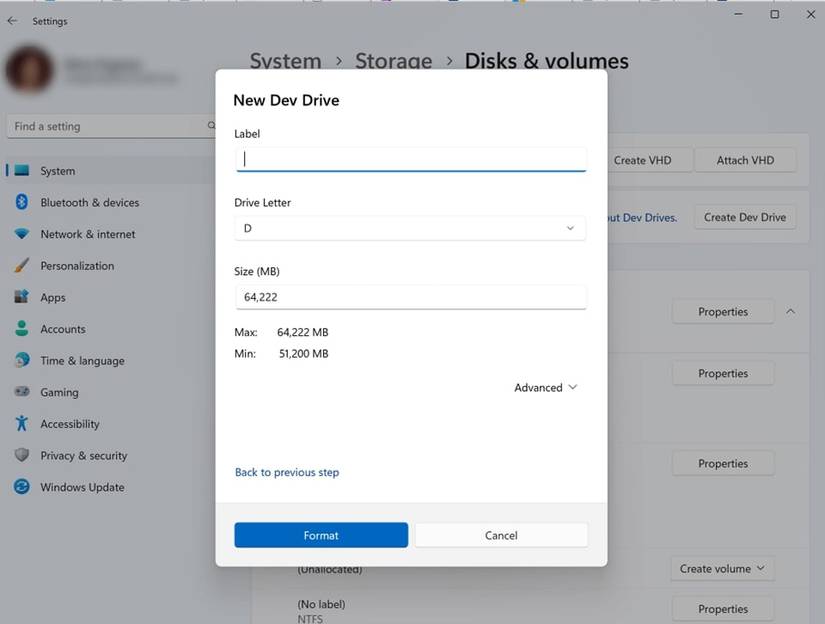Viewport: 825px width, 624px height.
Task: Open Bluetooth & devices icon
Action: [22, 202]
